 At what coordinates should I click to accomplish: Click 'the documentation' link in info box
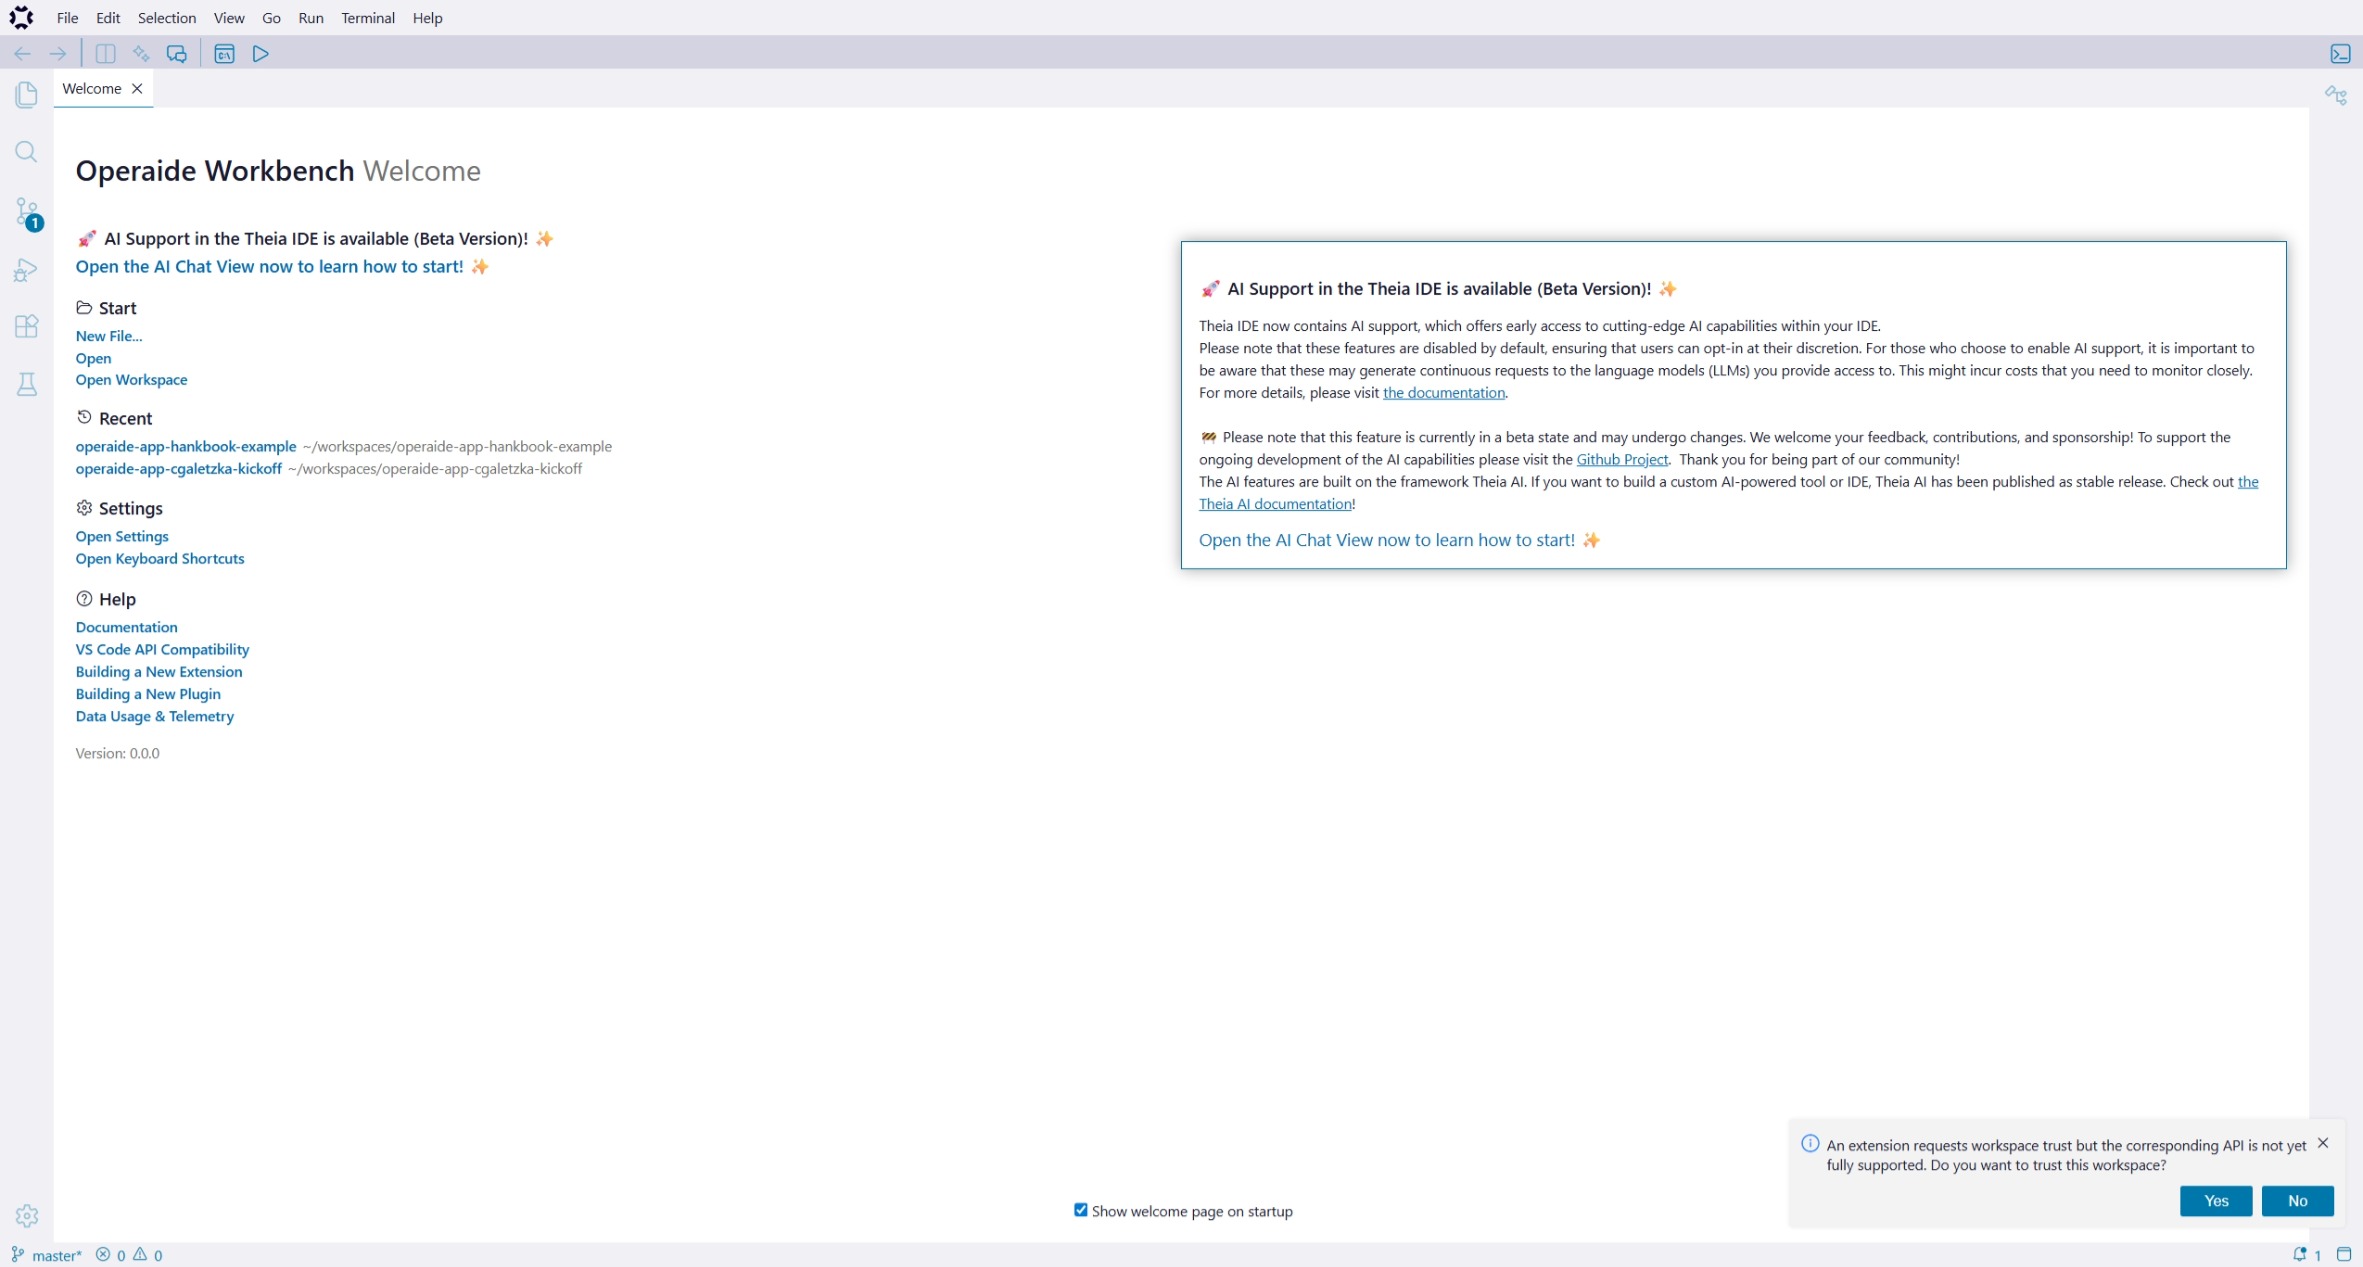[1443, 393]
